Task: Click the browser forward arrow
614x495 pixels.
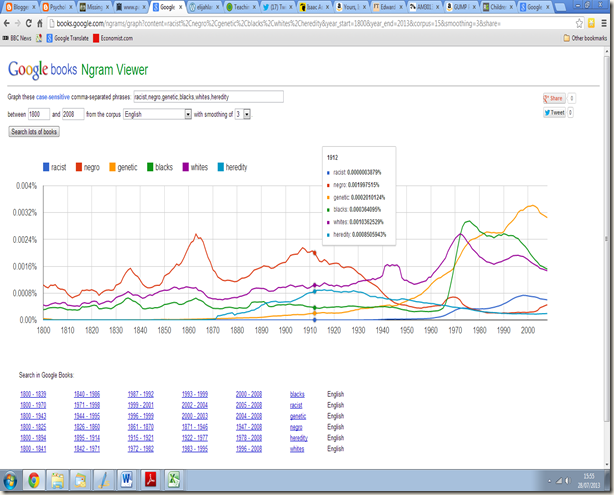Action: [x=18, y=23]
